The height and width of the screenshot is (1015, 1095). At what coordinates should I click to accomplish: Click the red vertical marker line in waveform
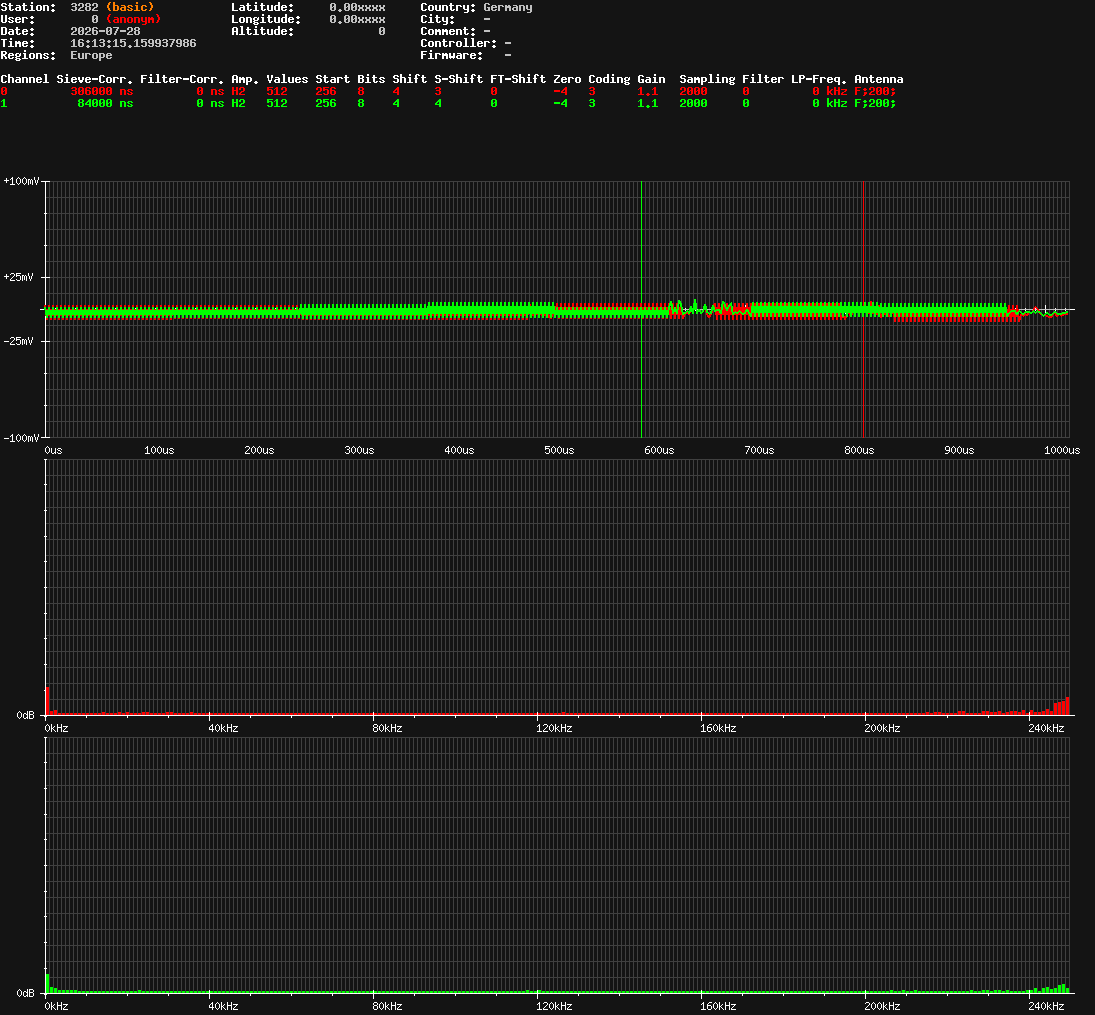pyautogui.click(x=863, y=309)
